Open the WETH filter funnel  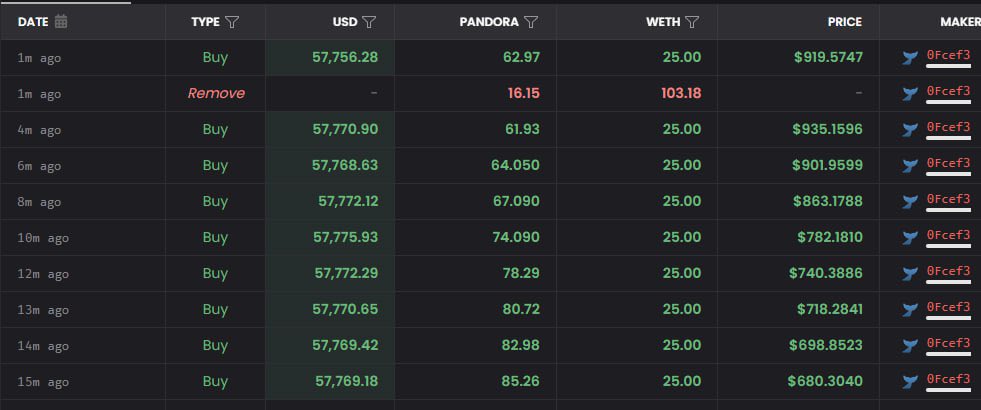[x=692, y=22]
